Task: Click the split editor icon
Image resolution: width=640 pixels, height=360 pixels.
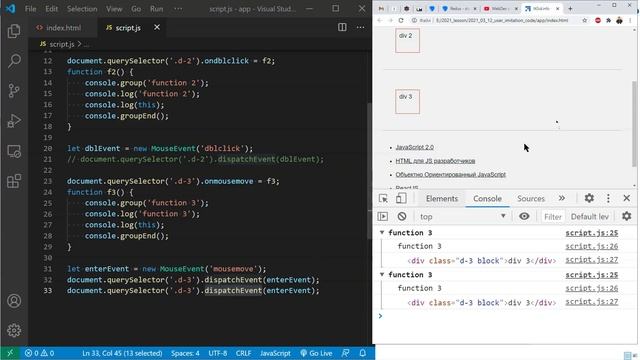Action: tap(342, 27)
